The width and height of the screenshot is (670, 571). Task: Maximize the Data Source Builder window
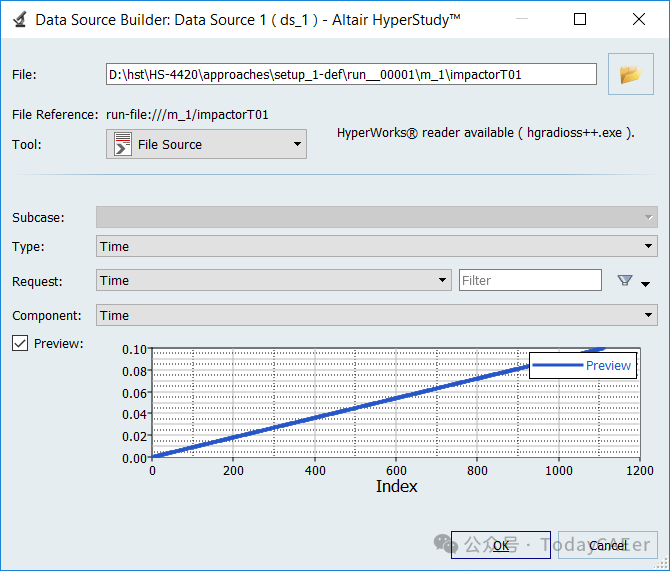(580, 19)
